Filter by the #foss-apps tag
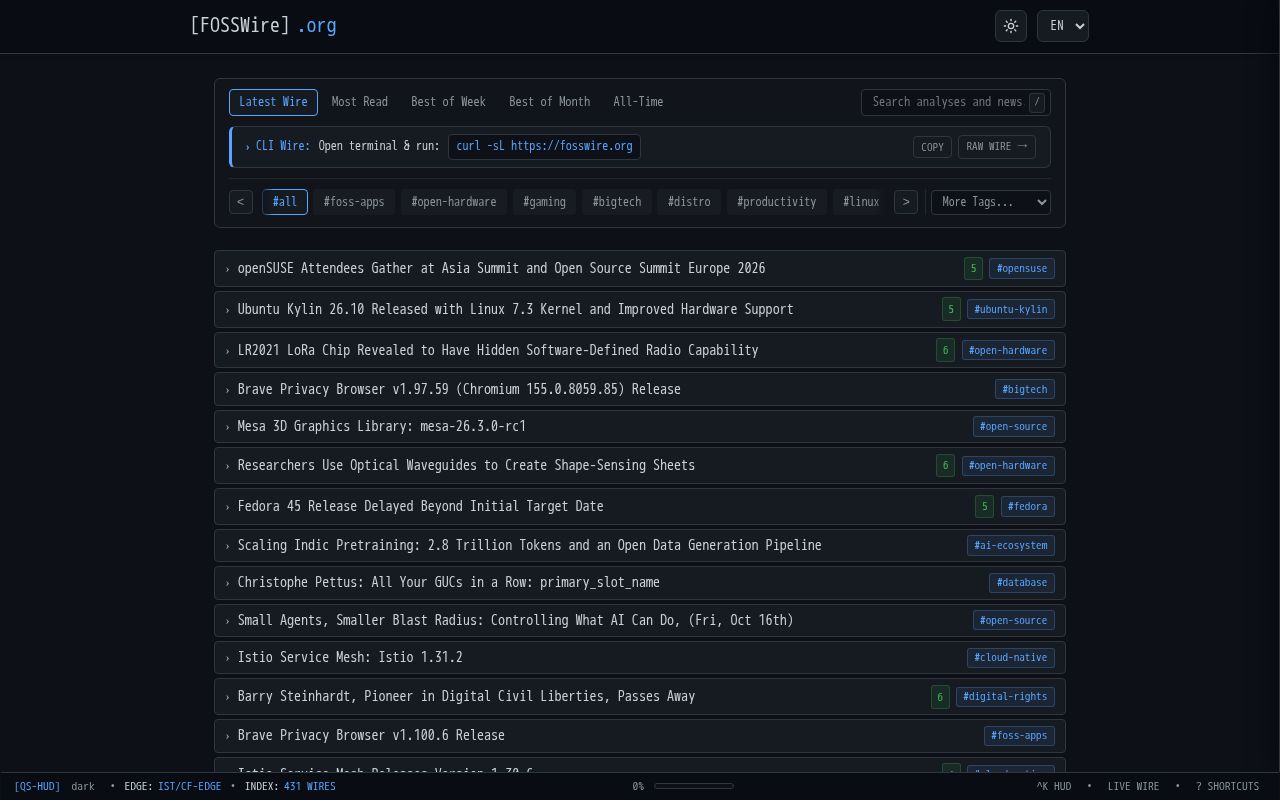The height and width of the screenshot is (800, 1280). [354, 202]
